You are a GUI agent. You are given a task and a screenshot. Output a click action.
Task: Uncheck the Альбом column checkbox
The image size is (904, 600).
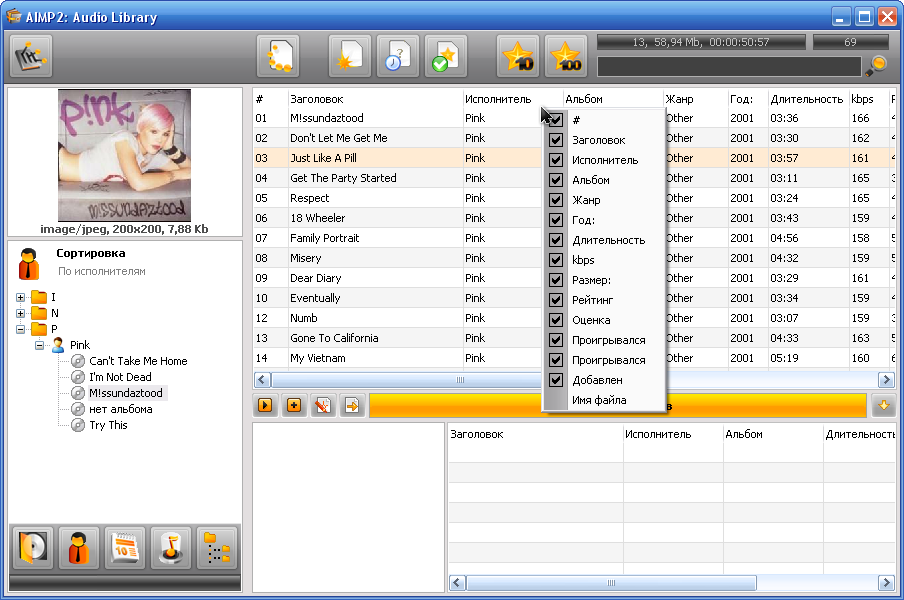pos(556,180)
